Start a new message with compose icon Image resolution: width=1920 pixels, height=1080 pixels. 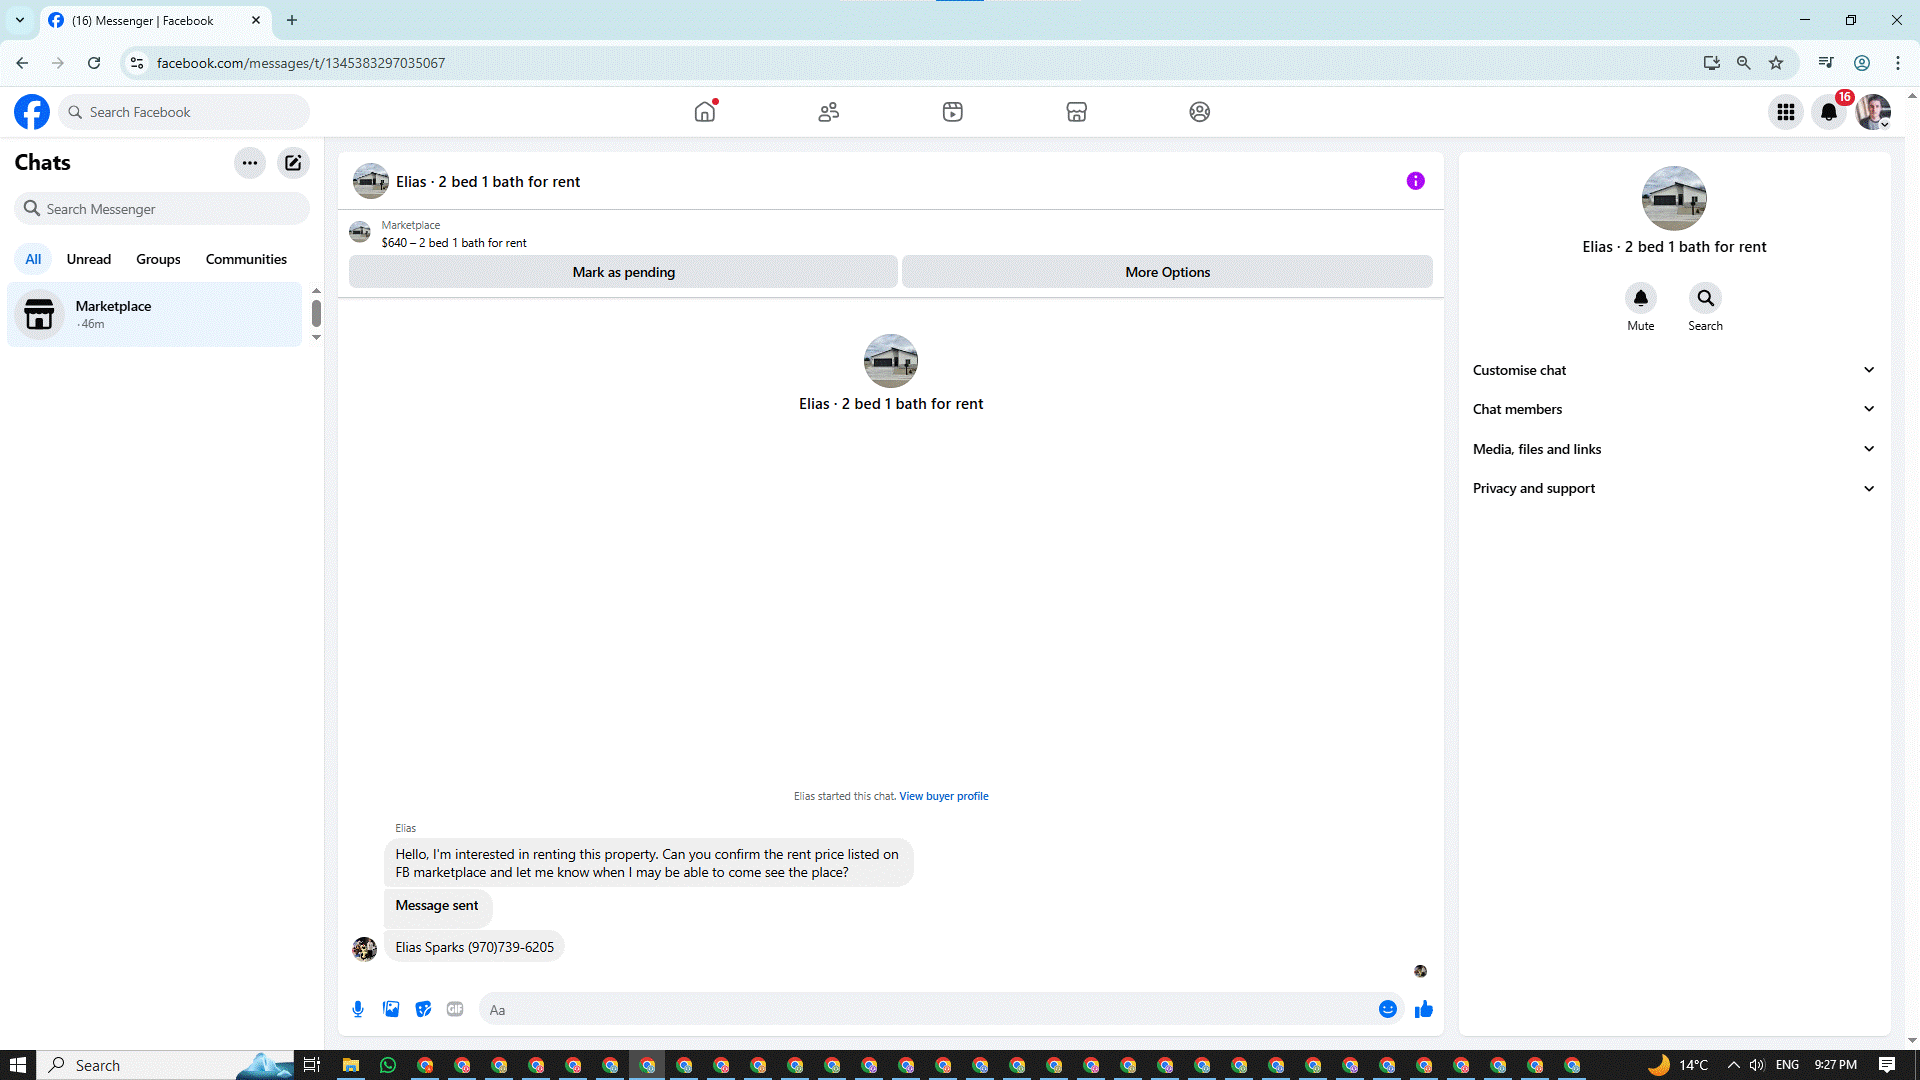pyautogui.click(x=293, y=163)
